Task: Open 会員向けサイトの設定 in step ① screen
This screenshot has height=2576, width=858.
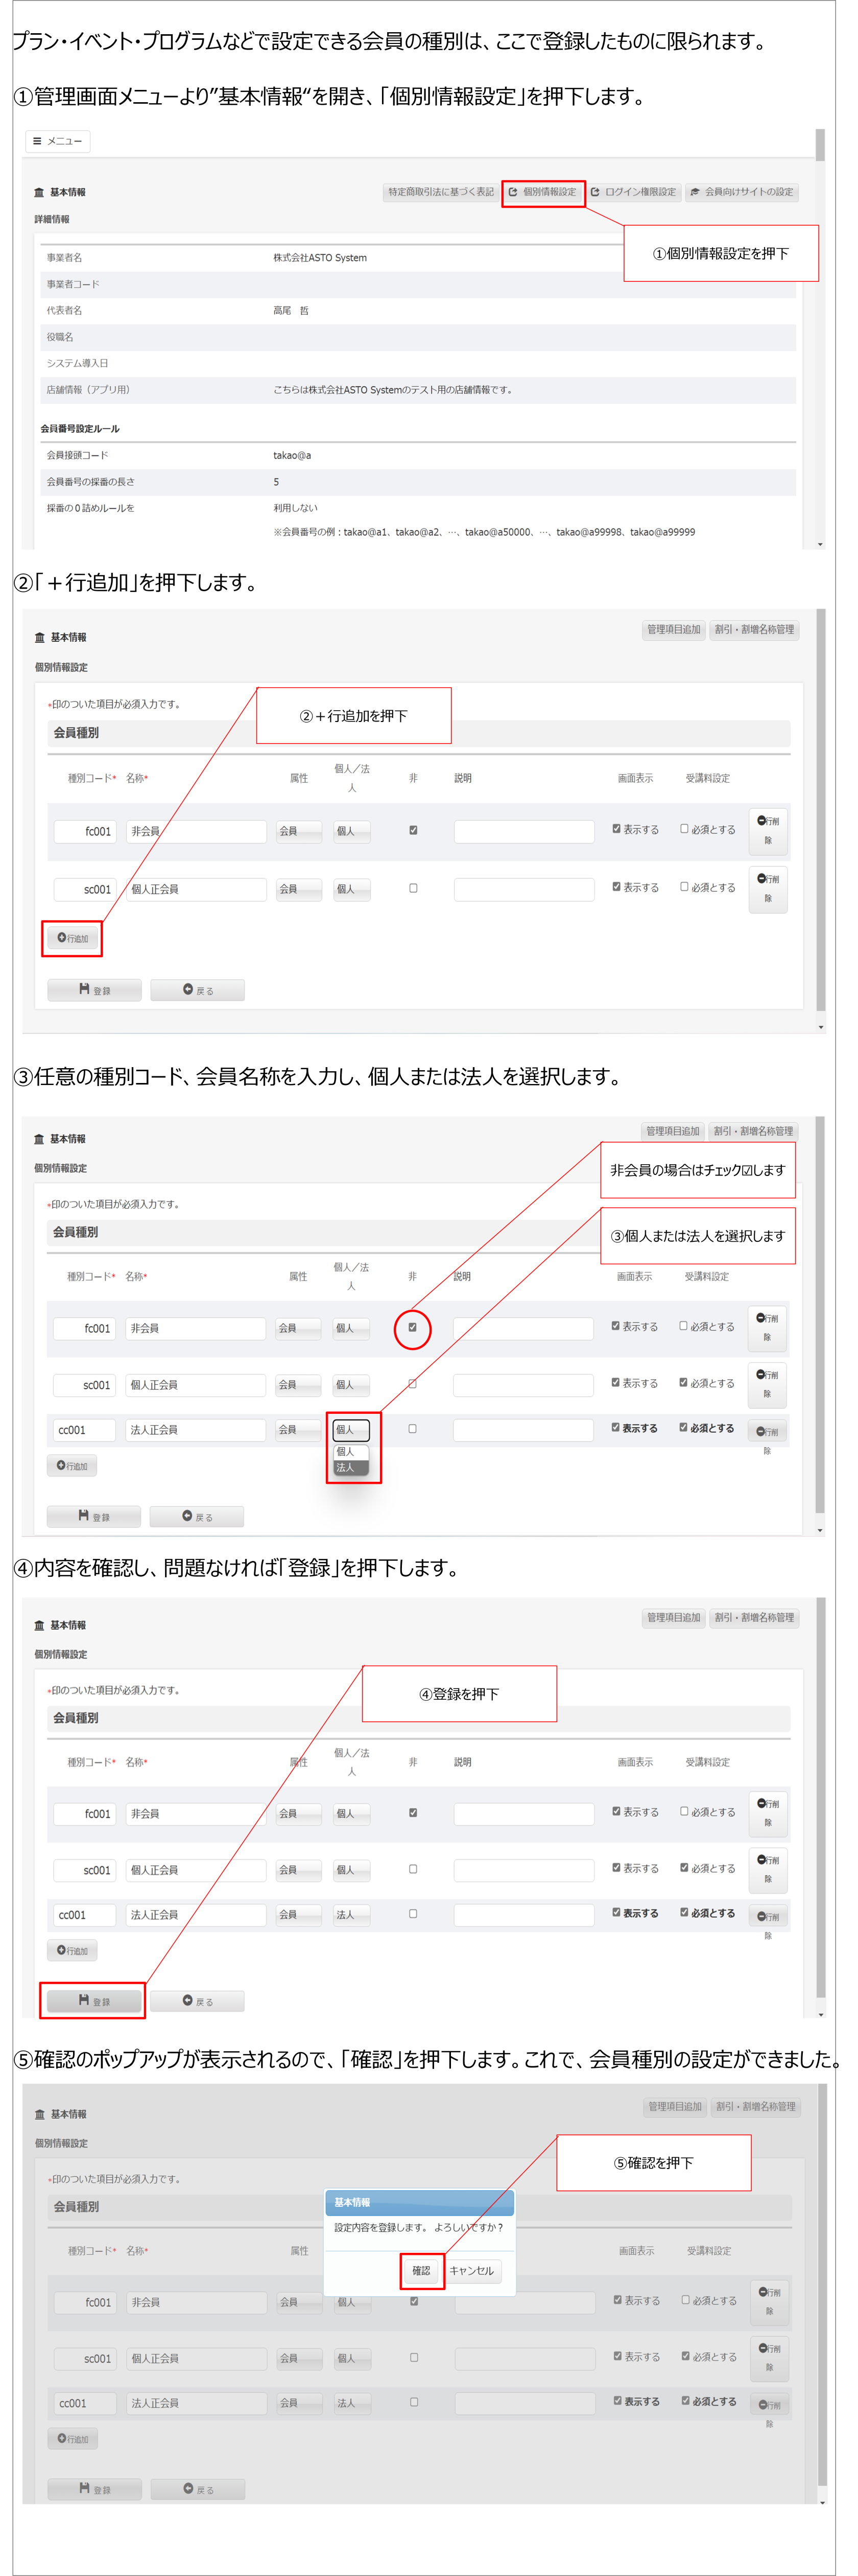Action: pos(742,192)
